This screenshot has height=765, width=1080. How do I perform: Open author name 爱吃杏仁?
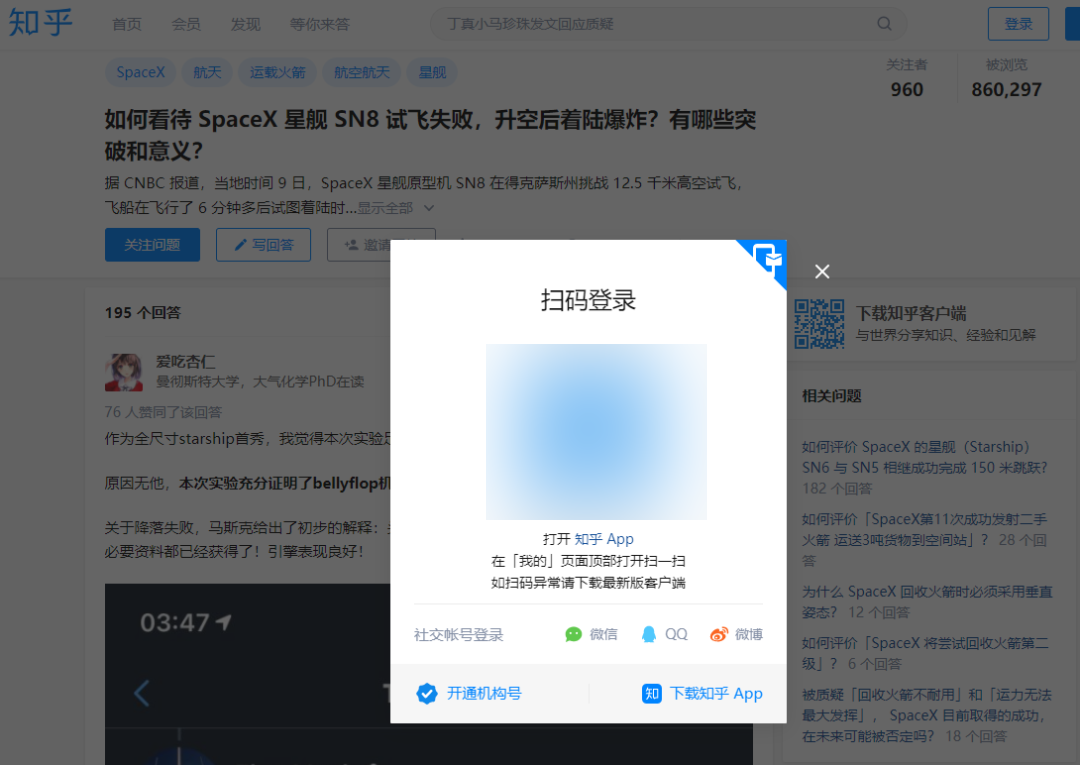point(186,361)
